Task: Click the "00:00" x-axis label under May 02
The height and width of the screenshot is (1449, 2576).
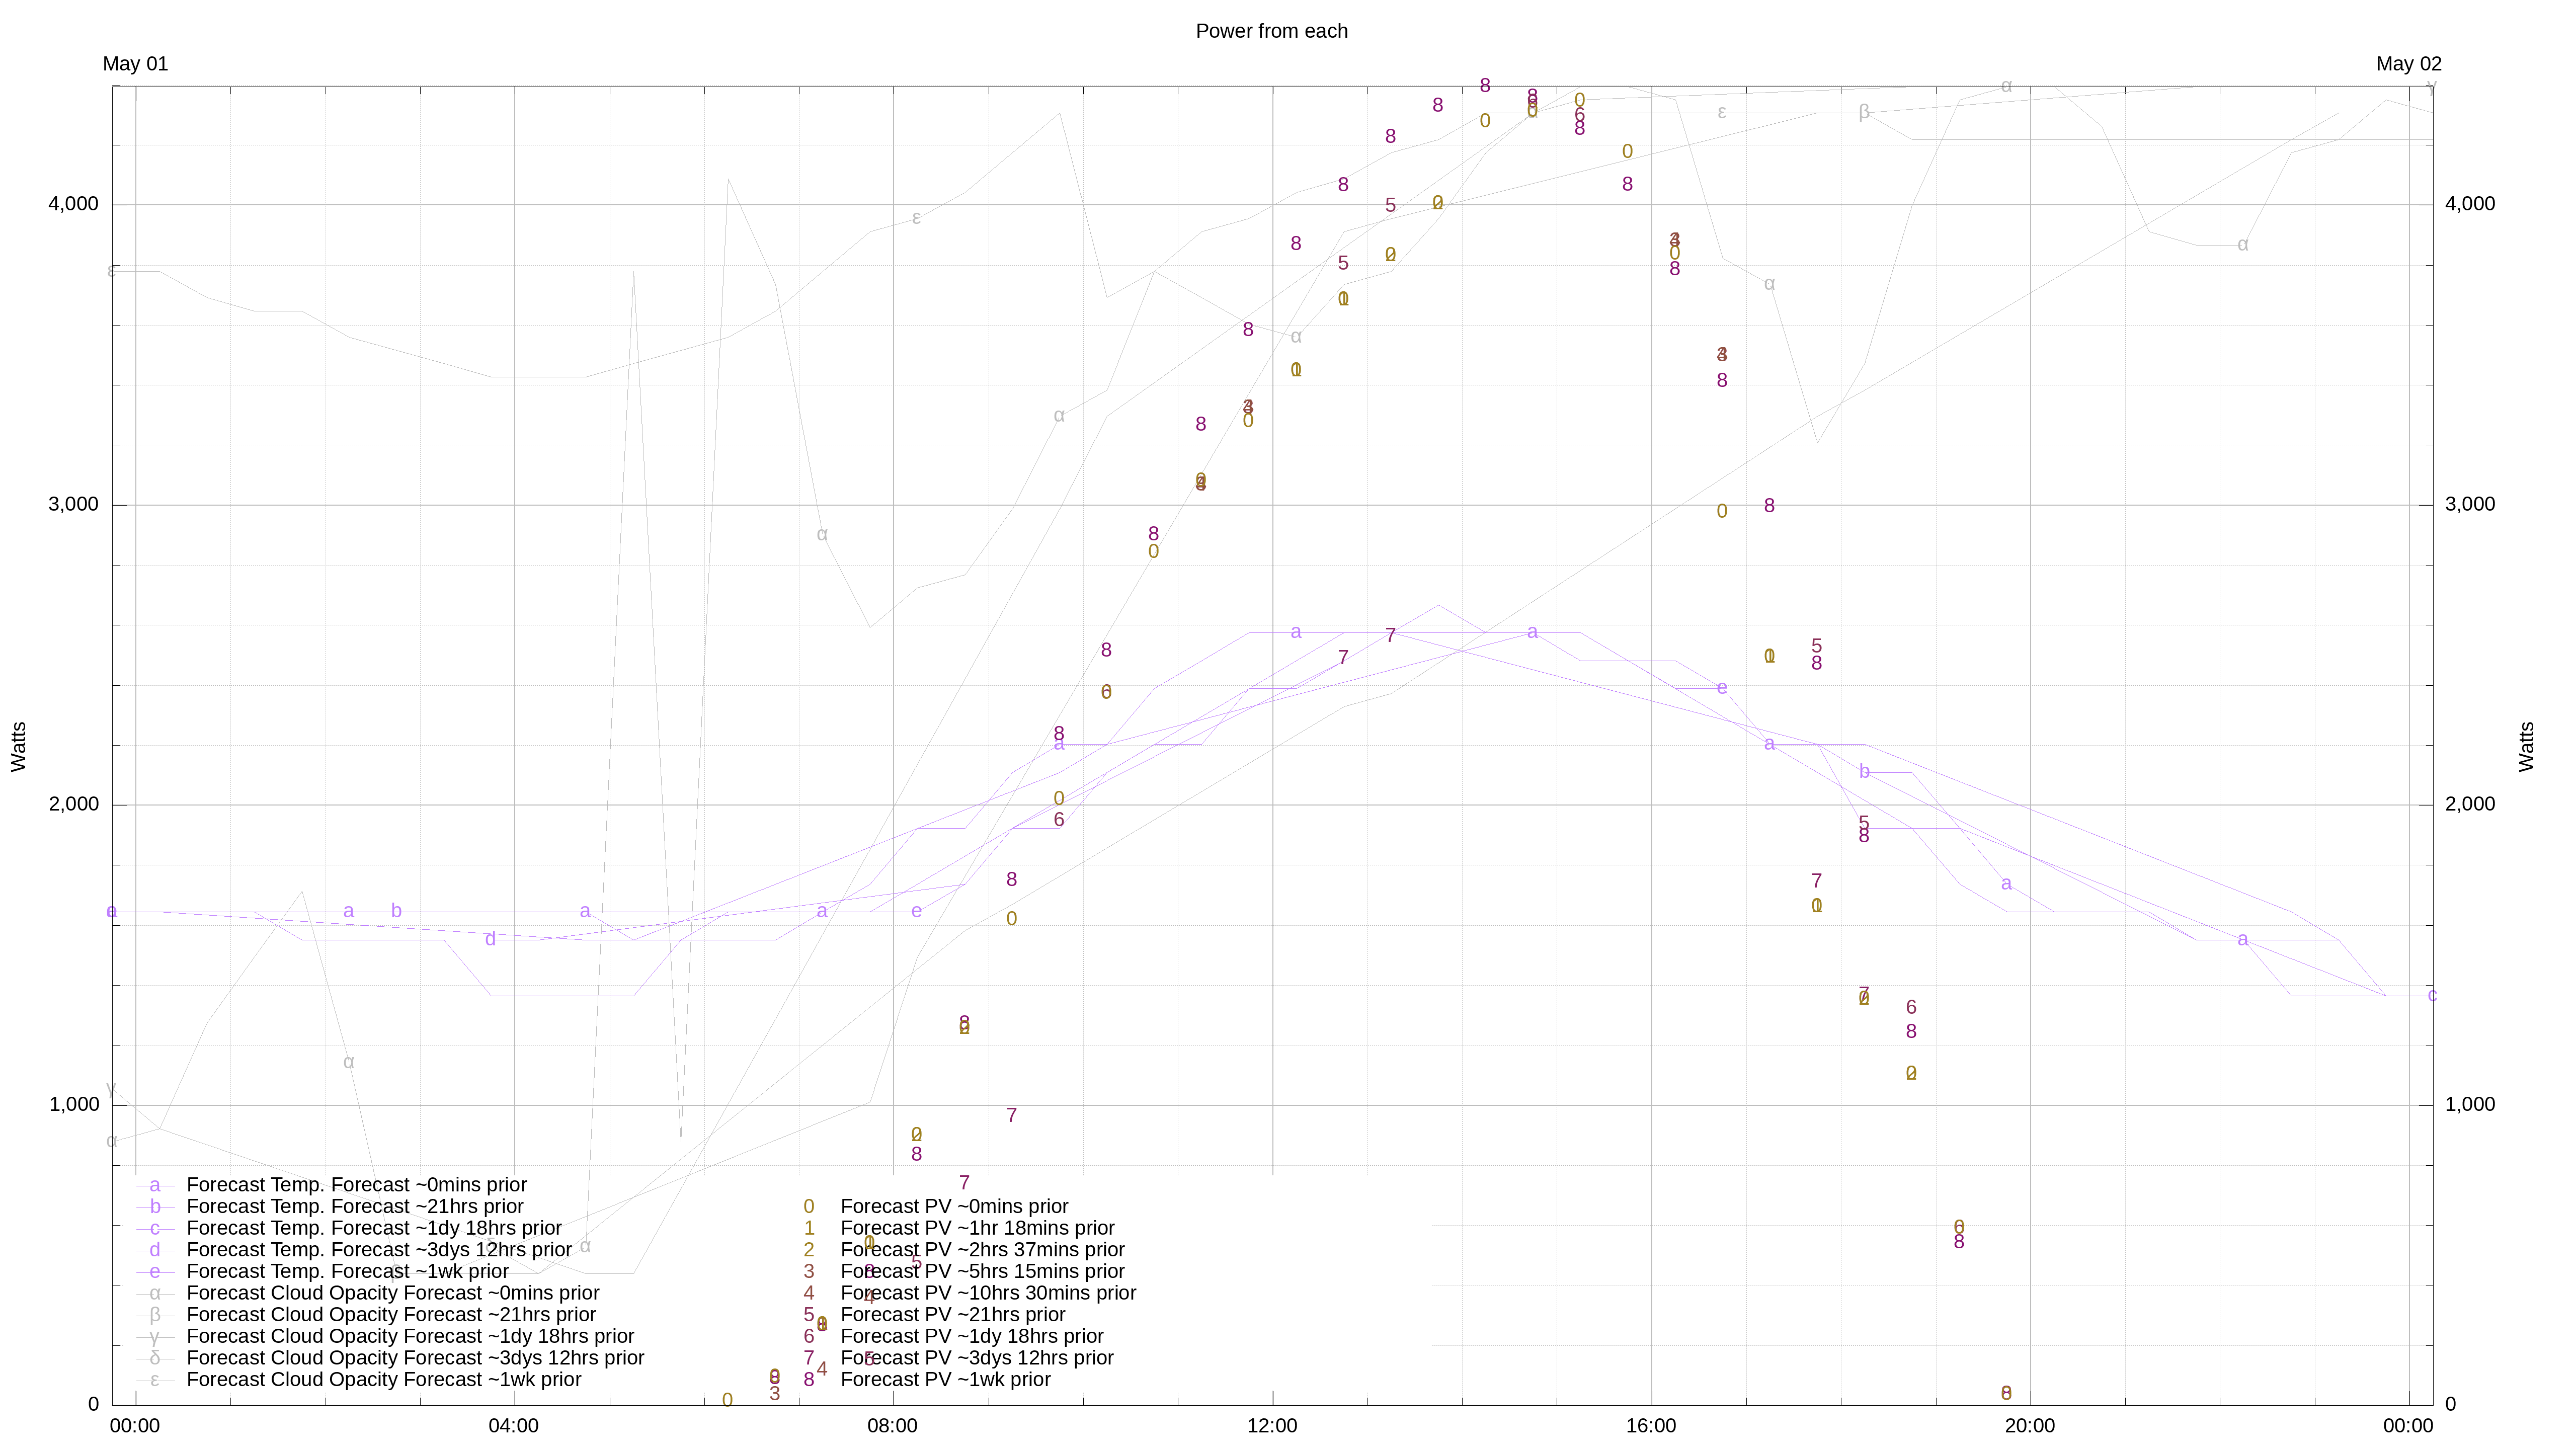Action: point(2409,1426)
